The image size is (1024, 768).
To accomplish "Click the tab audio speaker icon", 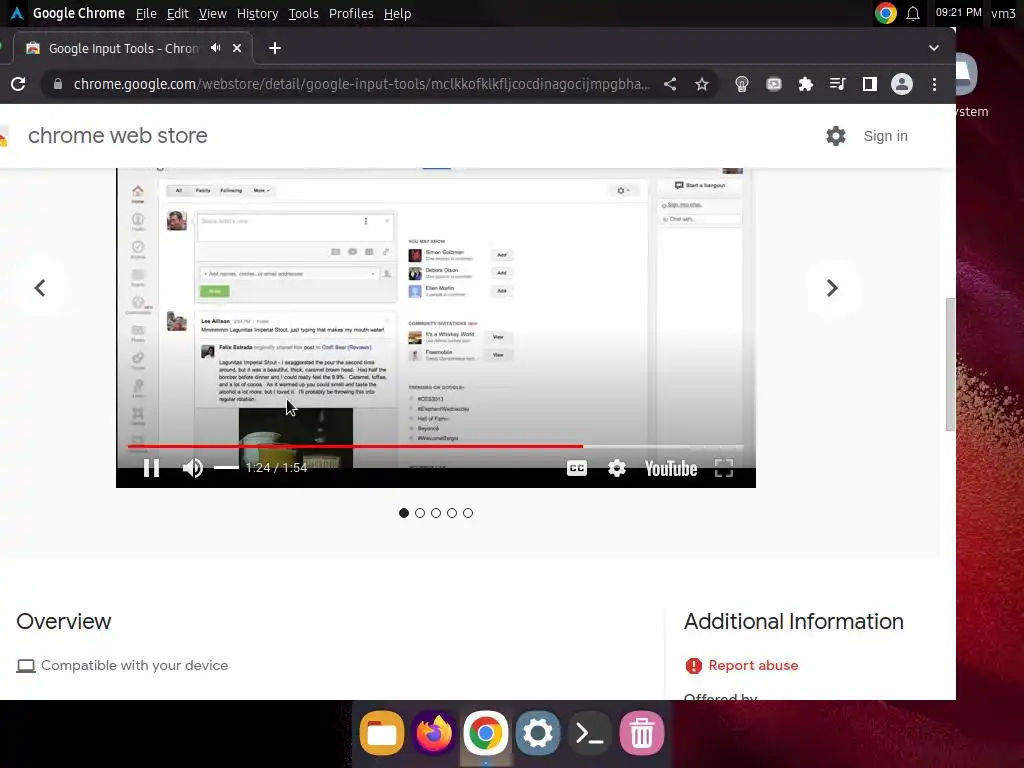I will pos(216,48).
